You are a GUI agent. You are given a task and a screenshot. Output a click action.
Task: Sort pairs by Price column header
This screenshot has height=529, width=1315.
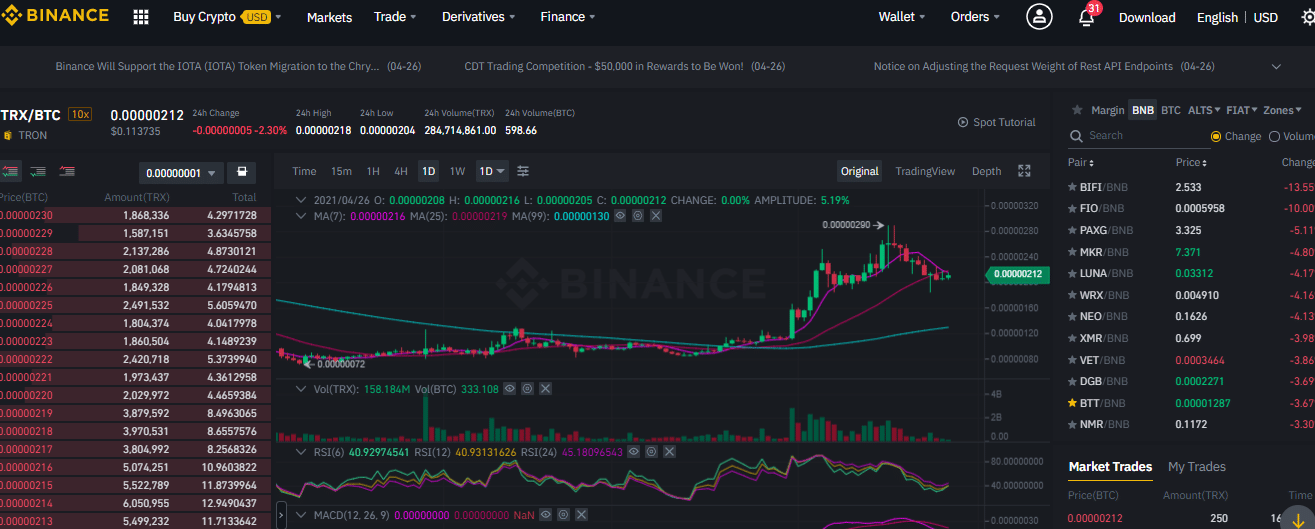click(x=1190, y=162)
